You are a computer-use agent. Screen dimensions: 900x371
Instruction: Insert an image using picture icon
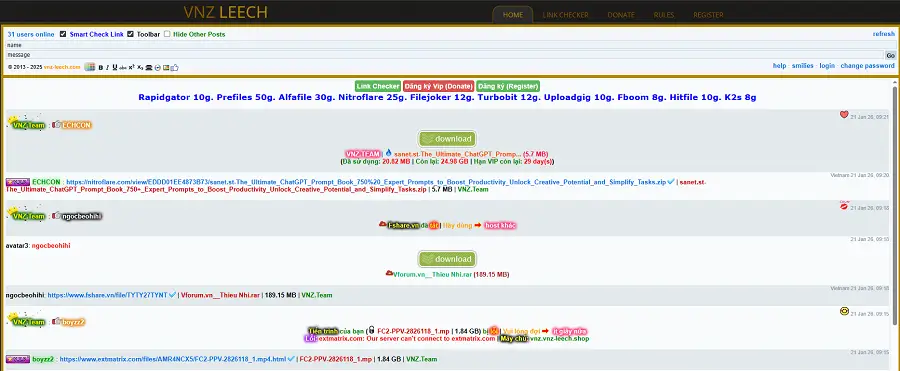click(x=166, y=67)
